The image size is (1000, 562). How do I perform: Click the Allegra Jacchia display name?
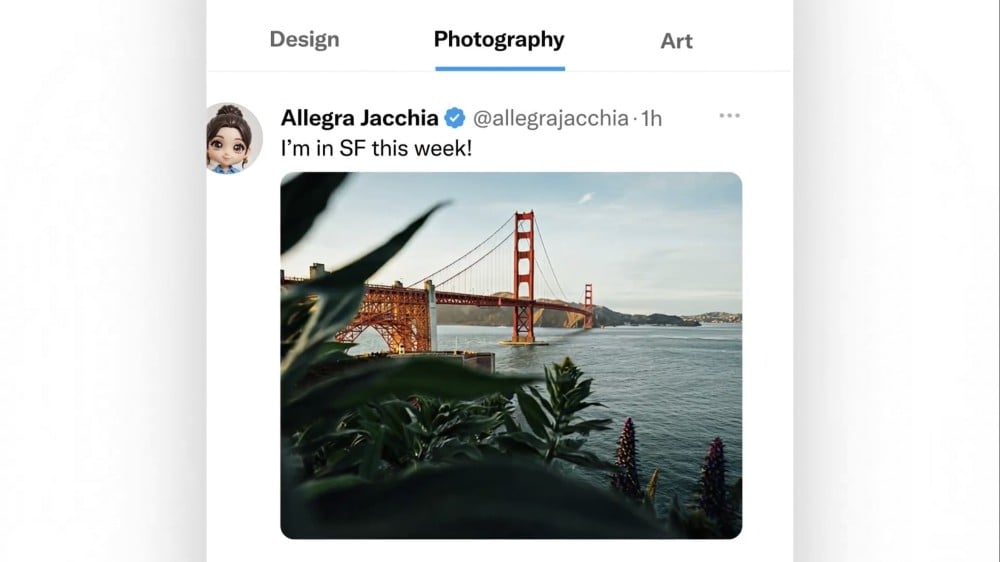point(359,118)
